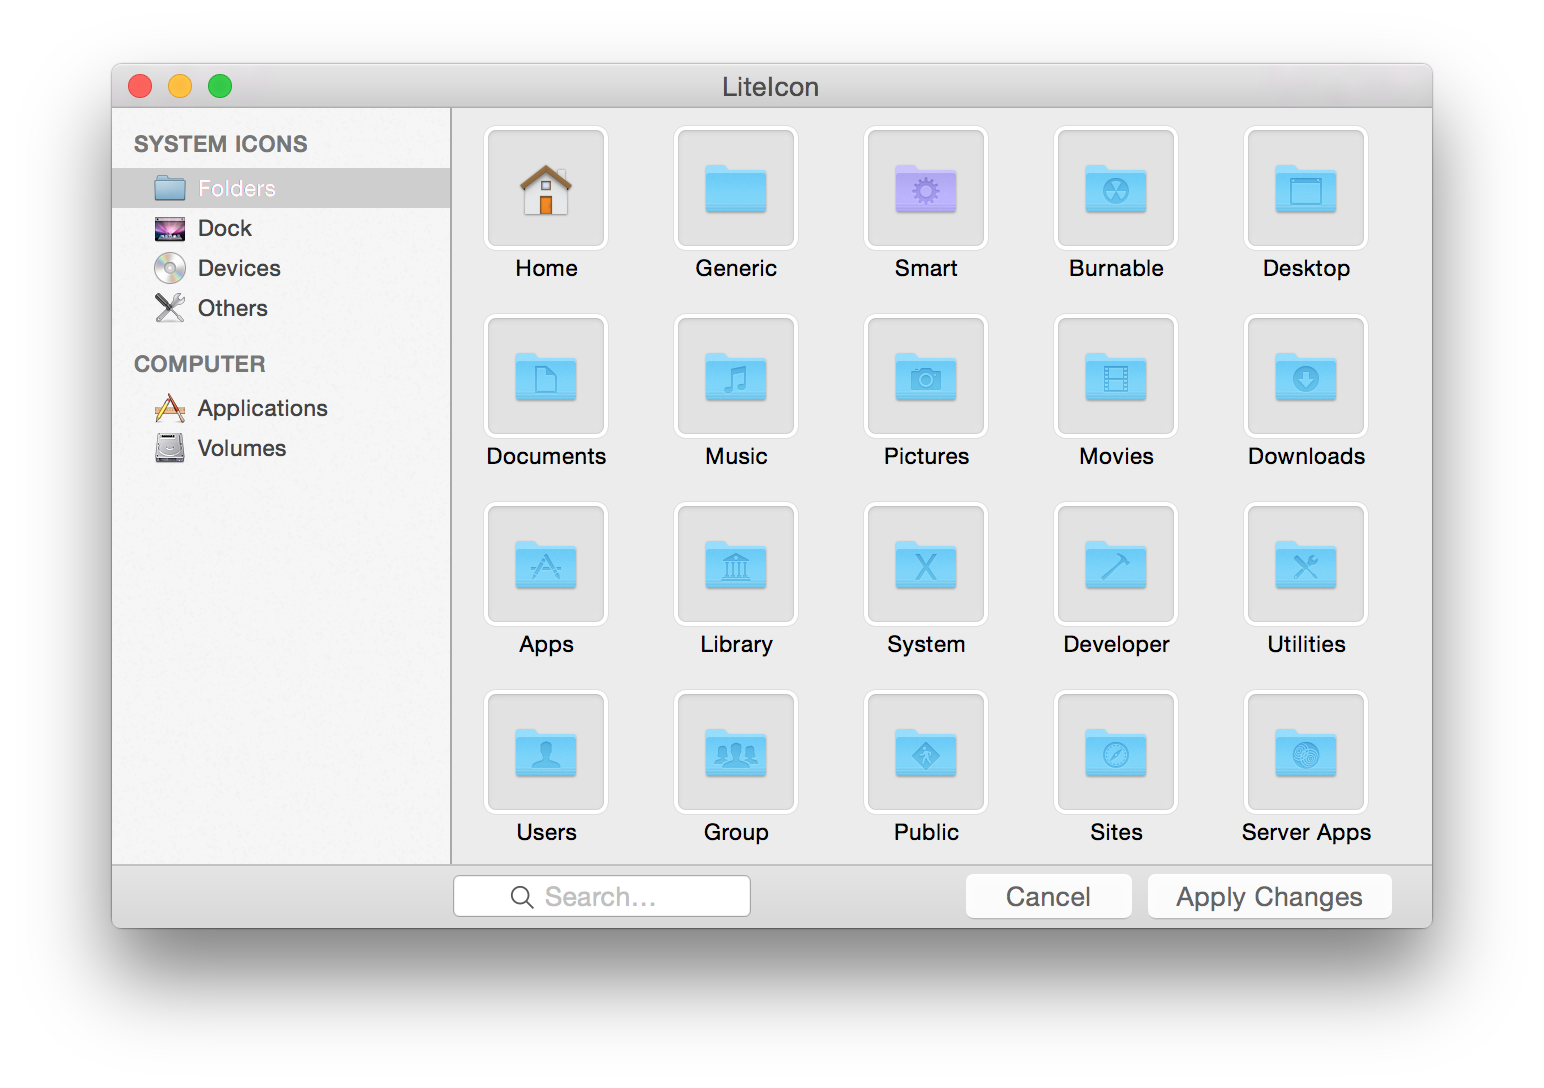The width and height of the screenshot is (1544, 1088).
Task: Select the Developer folder icon
Action: (x=1116, y=564)
